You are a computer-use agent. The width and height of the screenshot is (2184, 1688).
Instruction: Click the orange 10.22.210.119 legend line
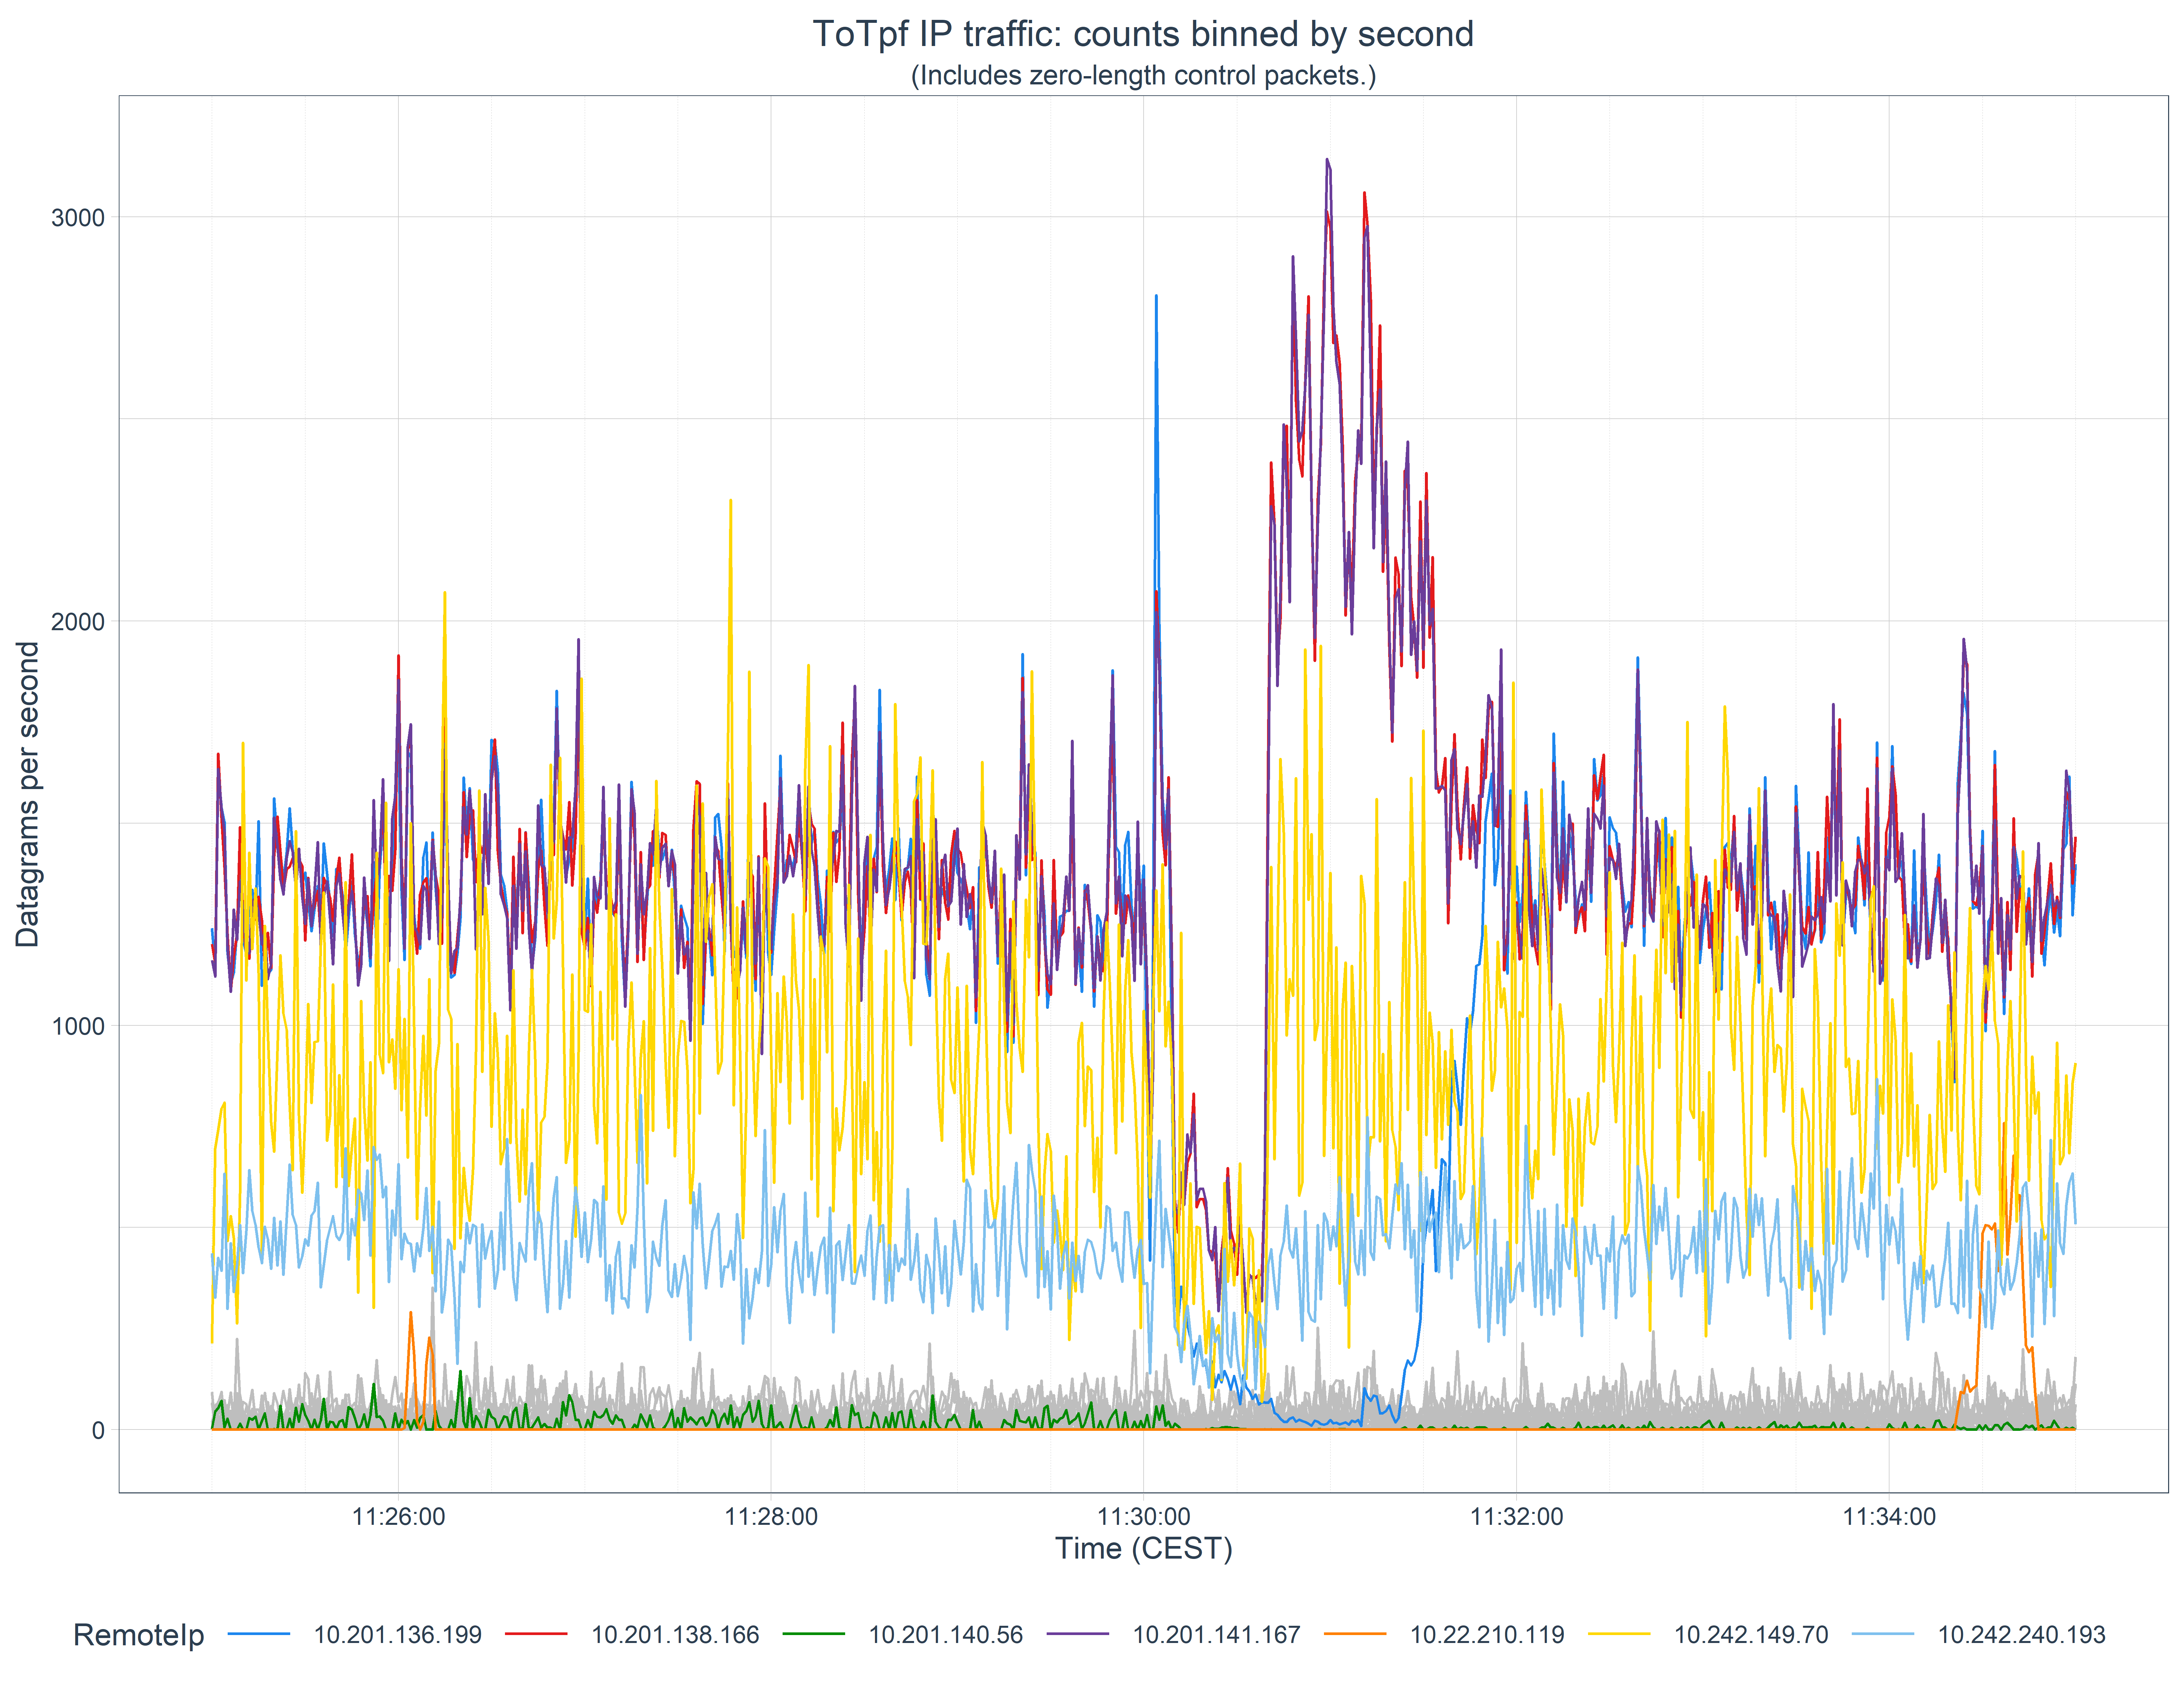(1355, 1634)
